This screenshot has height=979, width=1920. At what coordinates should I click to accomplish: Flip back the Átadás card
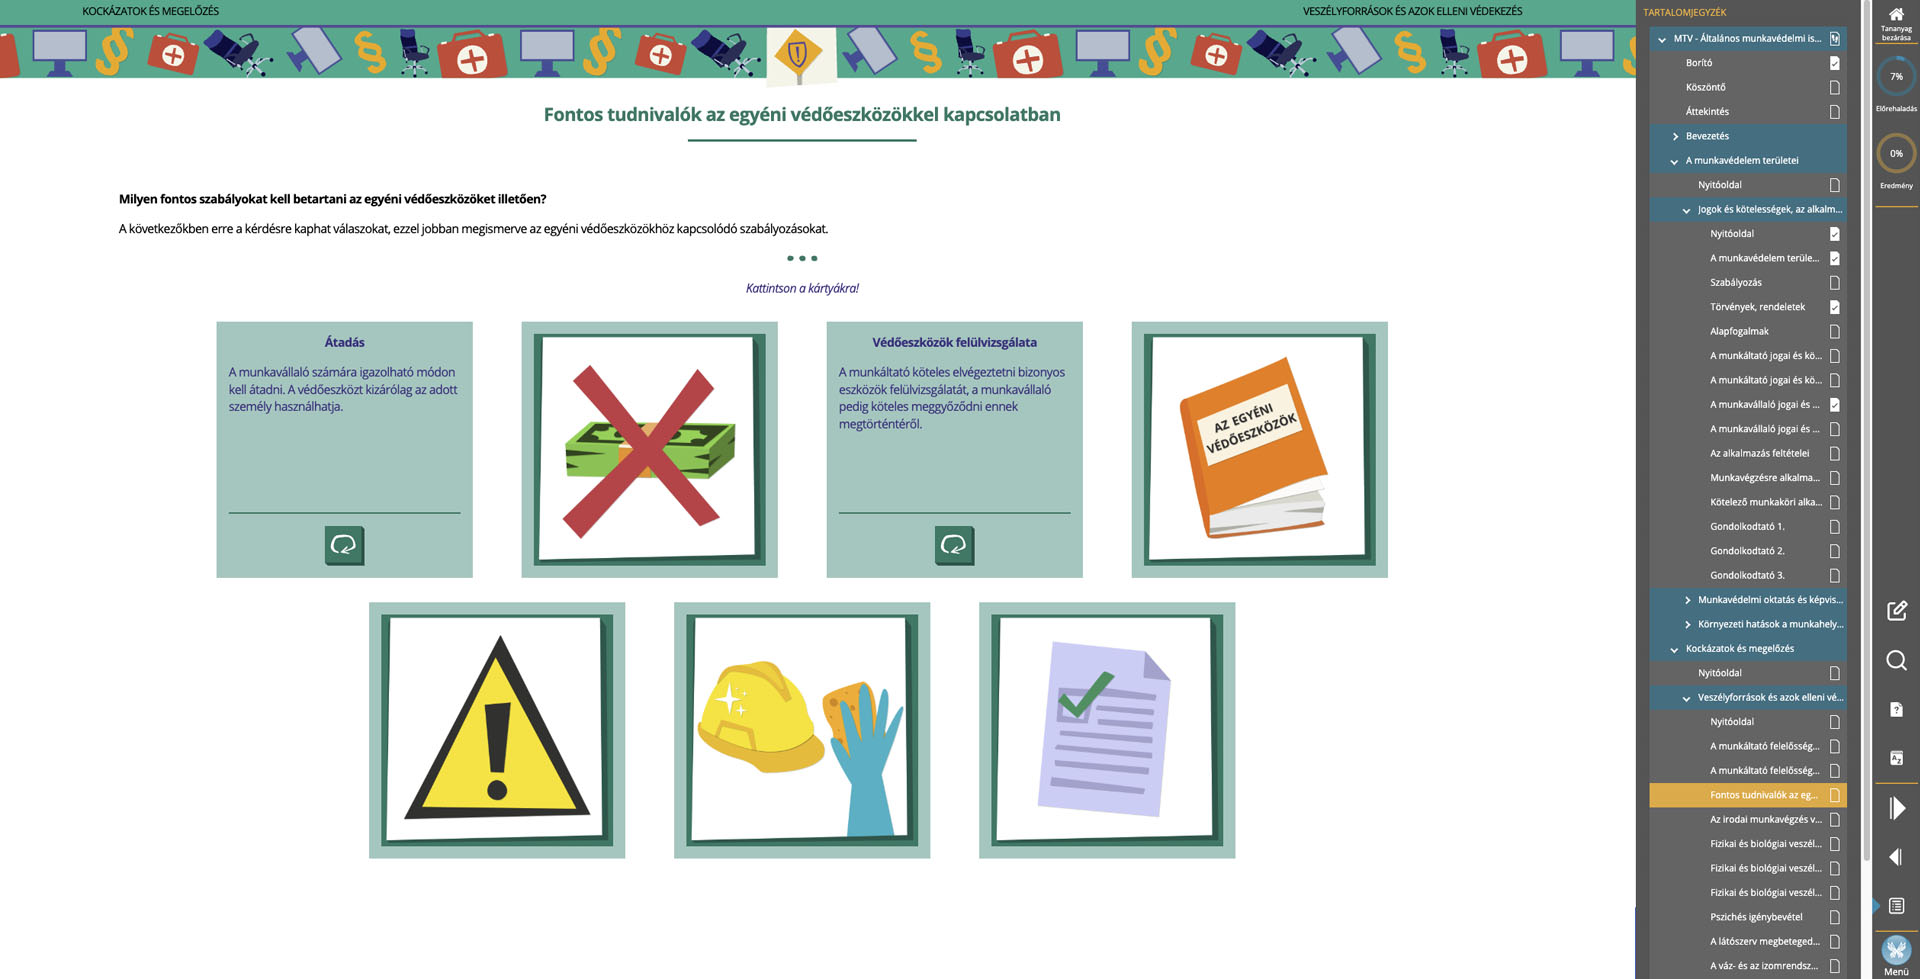(344, 545)
